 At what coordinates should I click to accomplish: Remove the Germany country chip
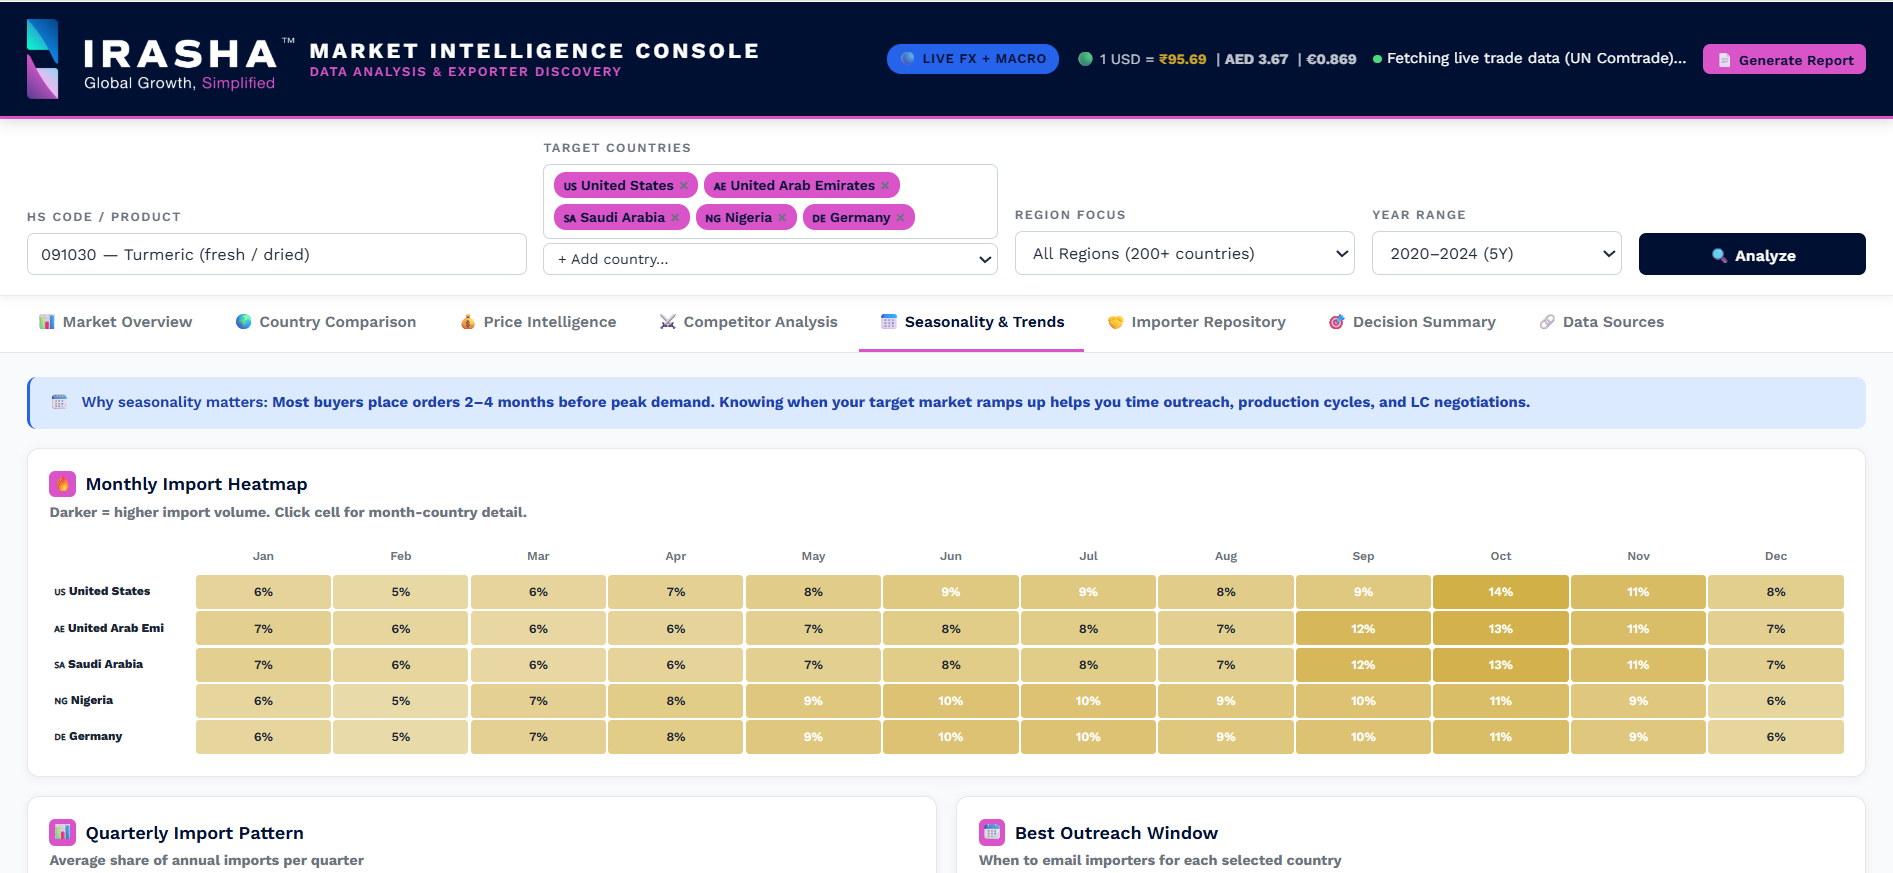point(900,218)
